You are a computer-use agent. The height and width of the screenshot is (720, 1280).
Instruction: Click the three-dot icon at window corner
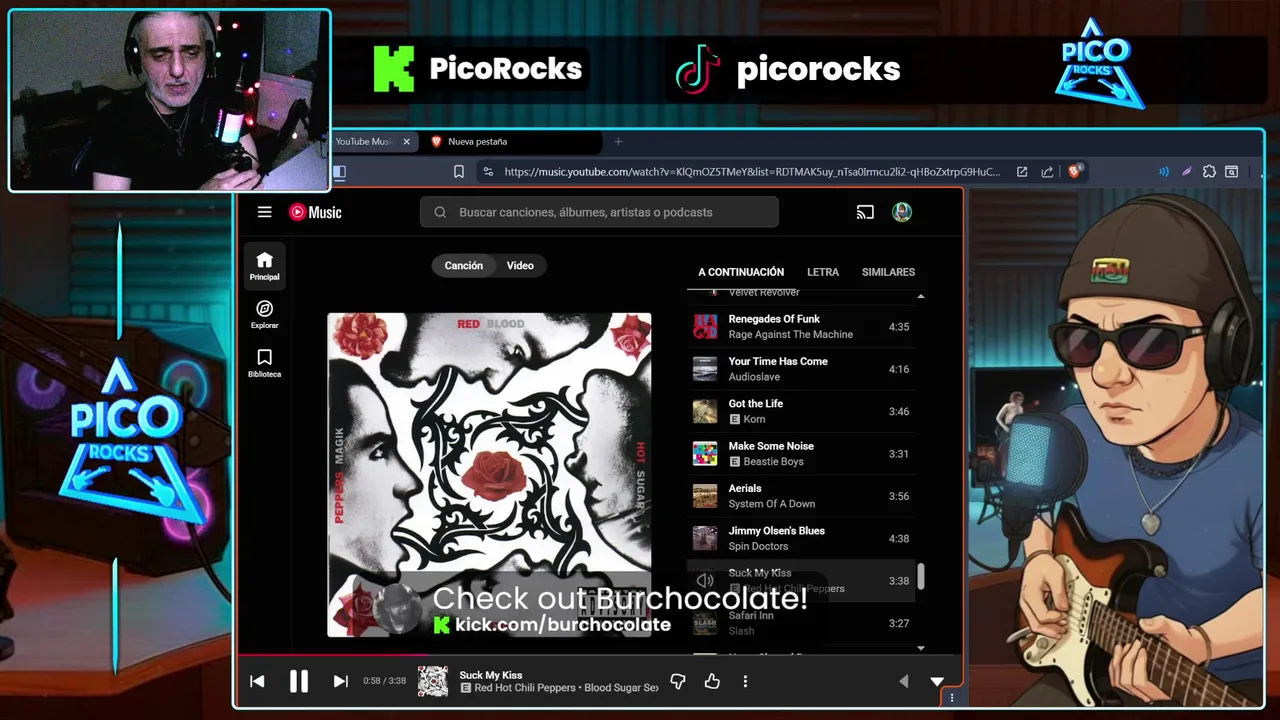[952, 698]
